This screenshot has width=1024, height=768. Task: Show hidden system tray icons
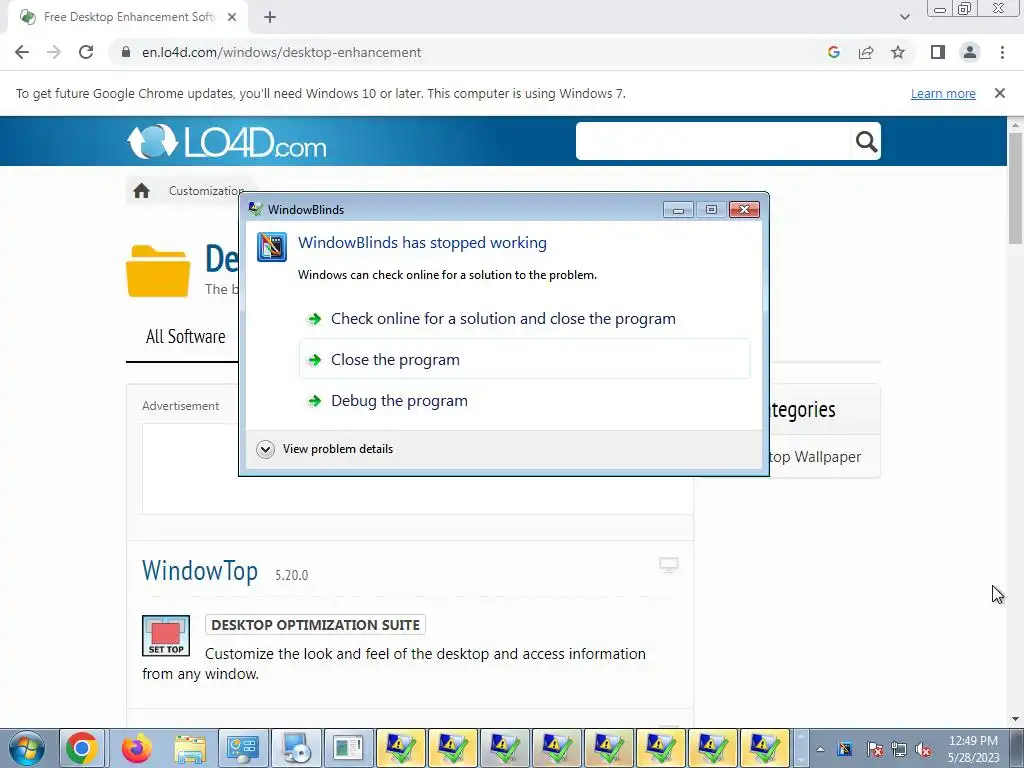pyautogui.click(x=820, y=750)
